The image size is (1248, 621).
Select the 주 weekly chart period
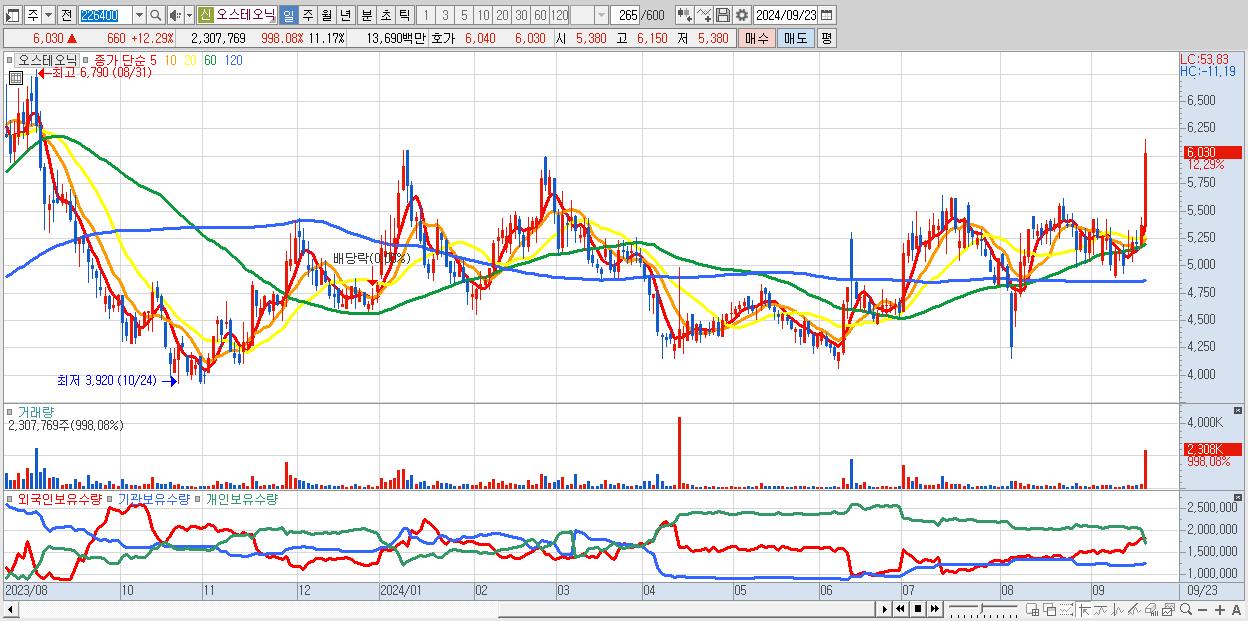point(307,15)
